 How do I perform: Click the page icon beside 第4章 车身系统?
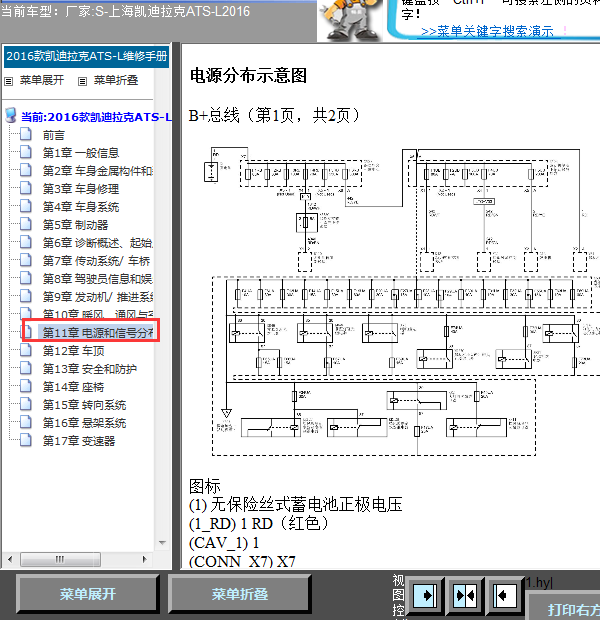(x=26, y=206)
